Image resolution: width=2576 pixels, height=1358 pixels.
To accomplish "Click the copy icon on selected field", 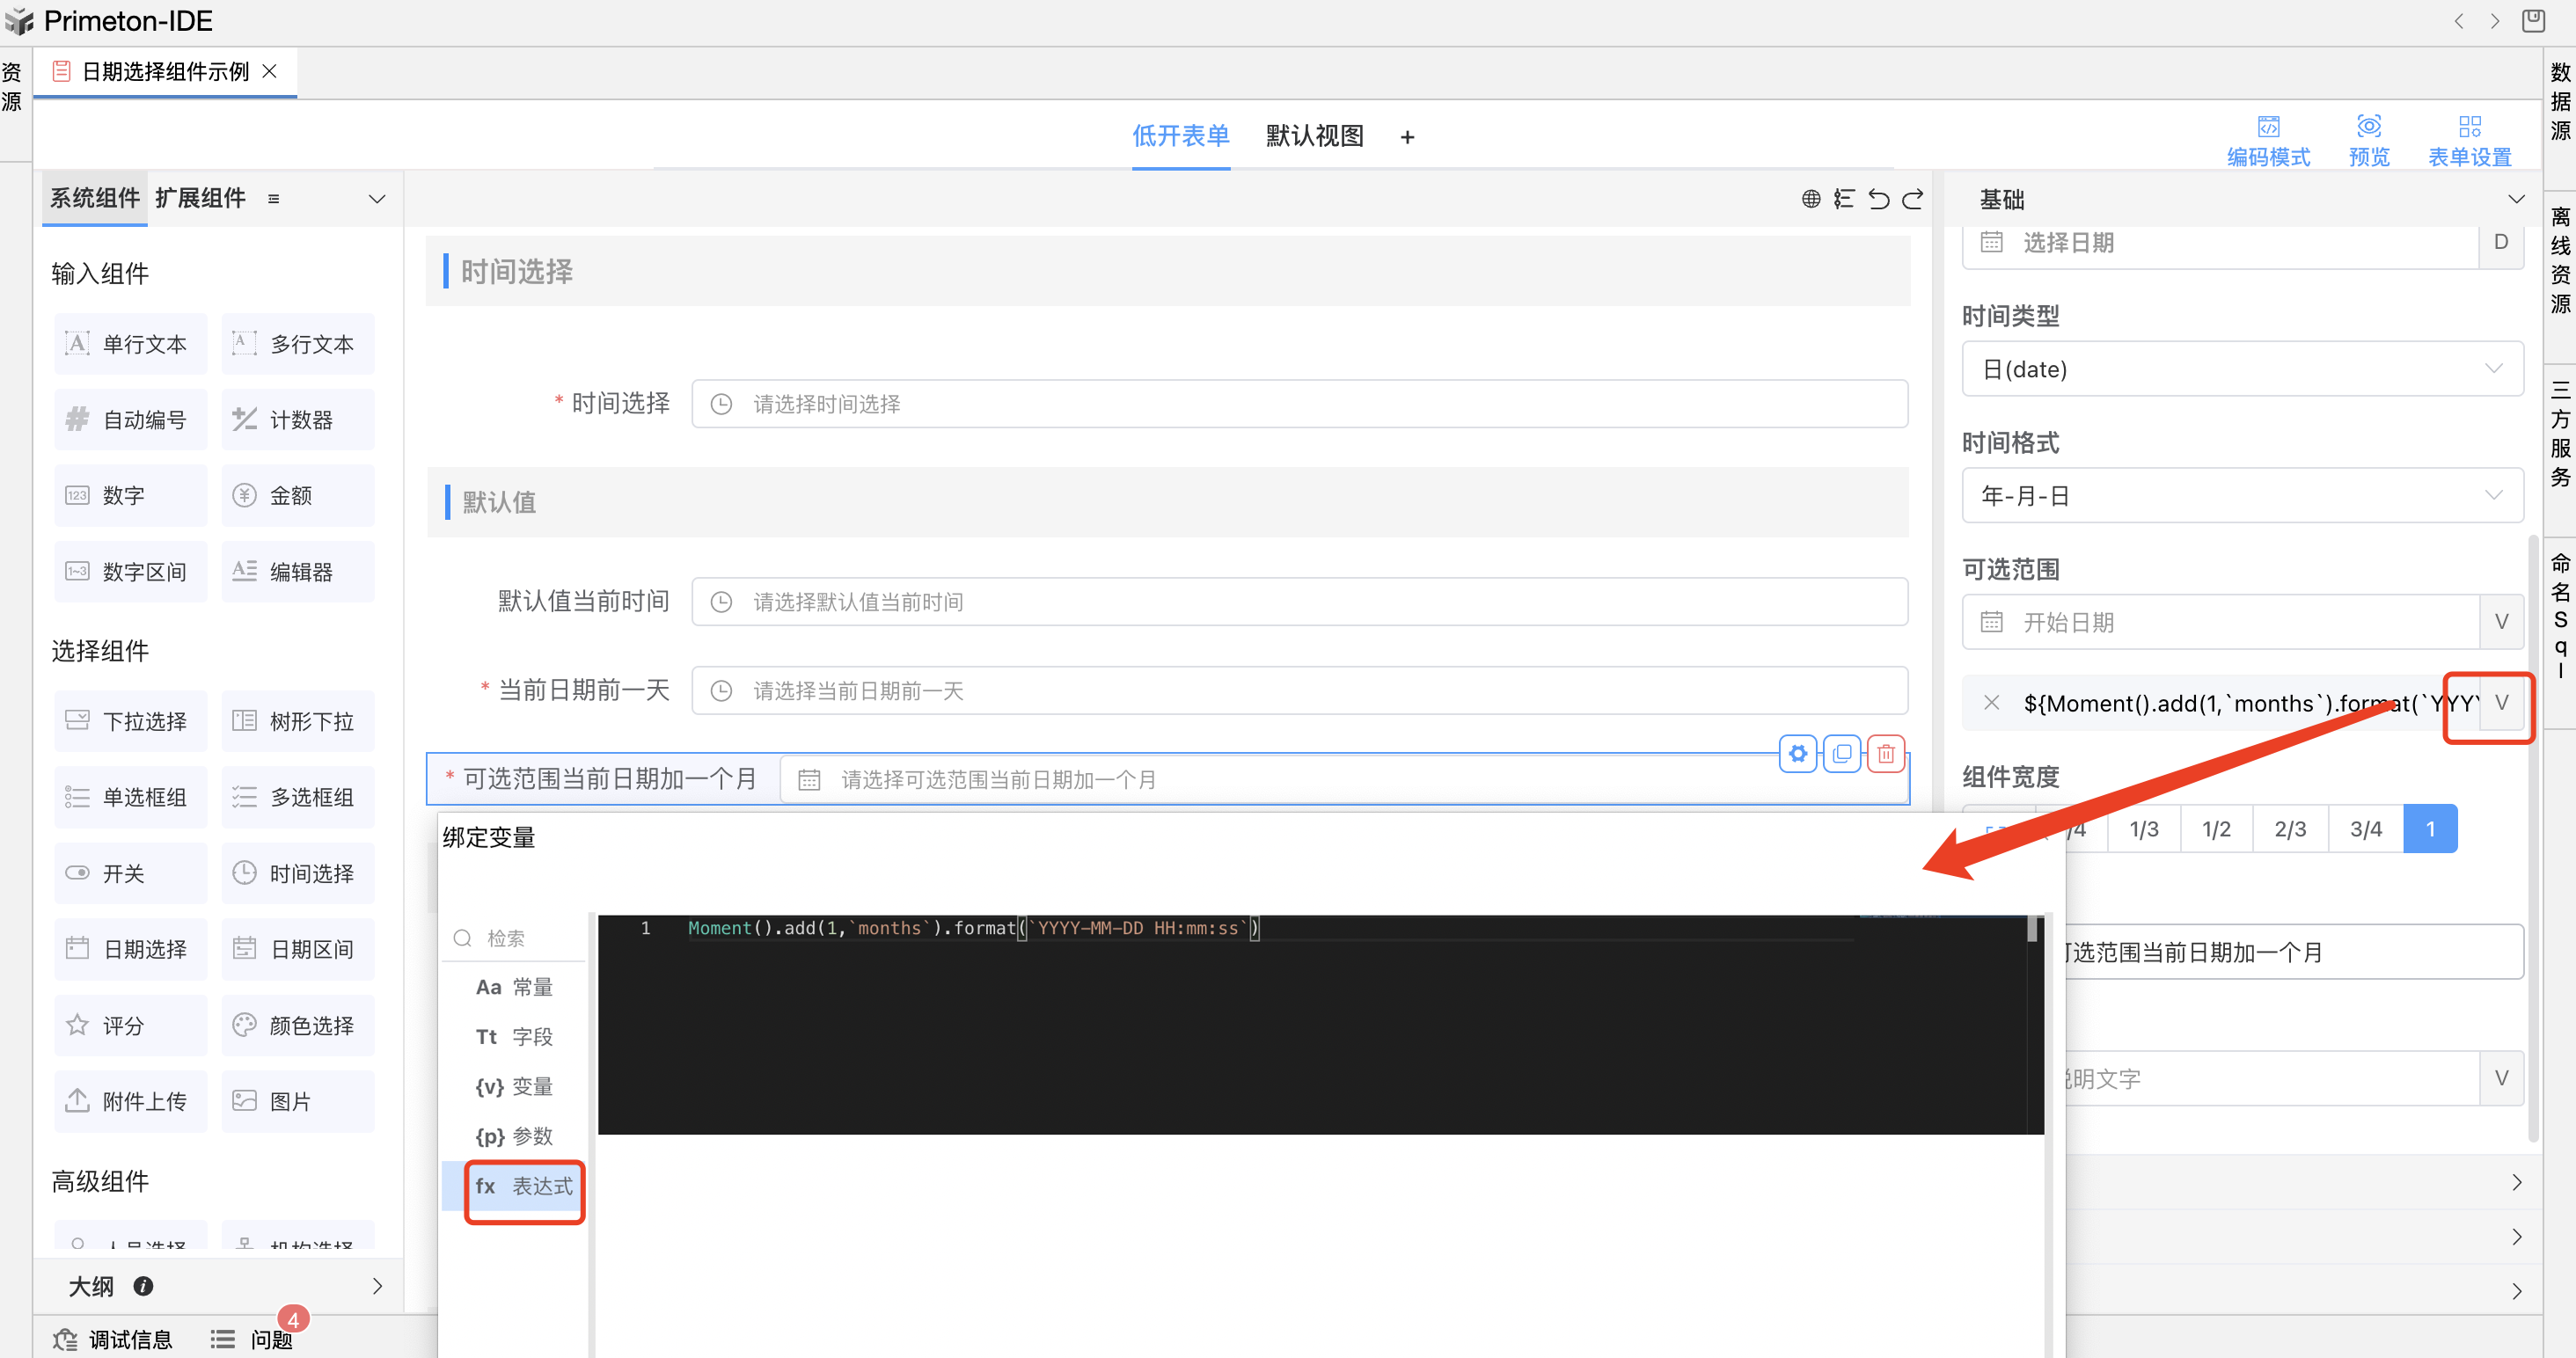I will [x=1842, y=754].
